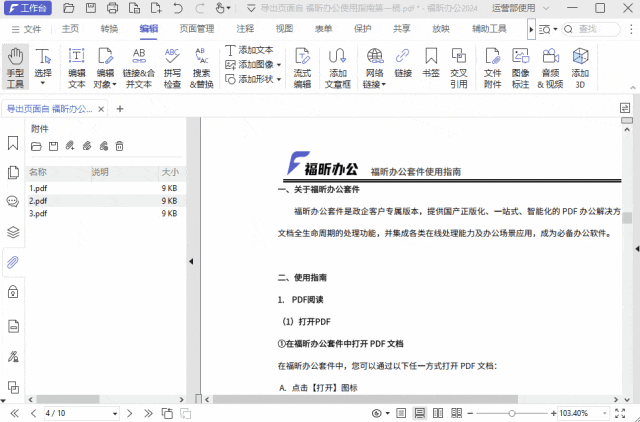
Task: Expand the Add Image (添加图像) dropdown
Action: click(279, 65)
